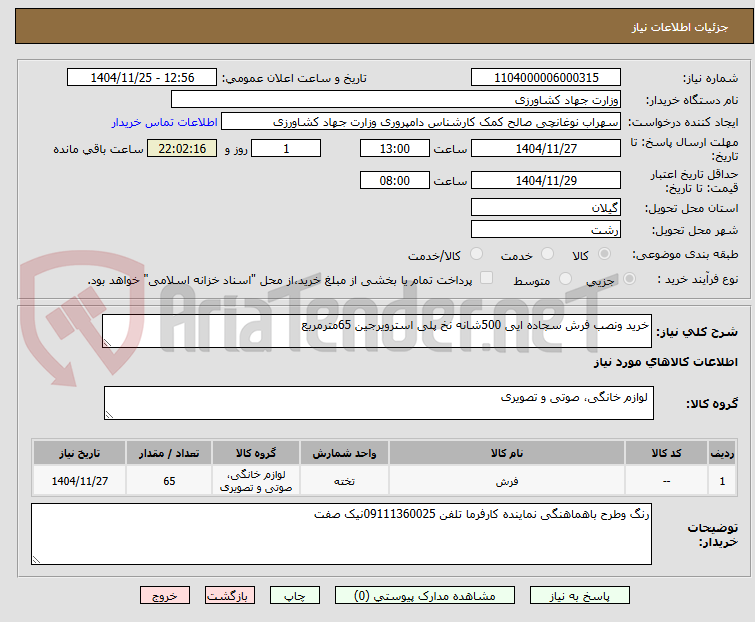This screenshot has width=755, height=622.
Task: Click the گروه کالا table column header
Action: click(x=256, y=453)
